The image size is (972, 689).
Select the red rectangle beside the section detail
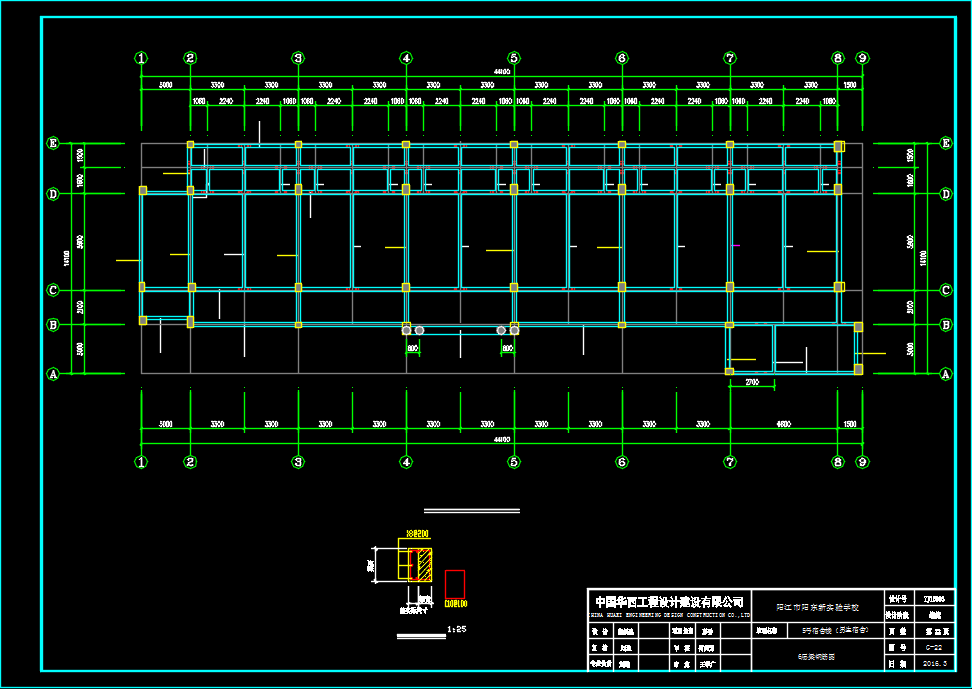(455, 584)
